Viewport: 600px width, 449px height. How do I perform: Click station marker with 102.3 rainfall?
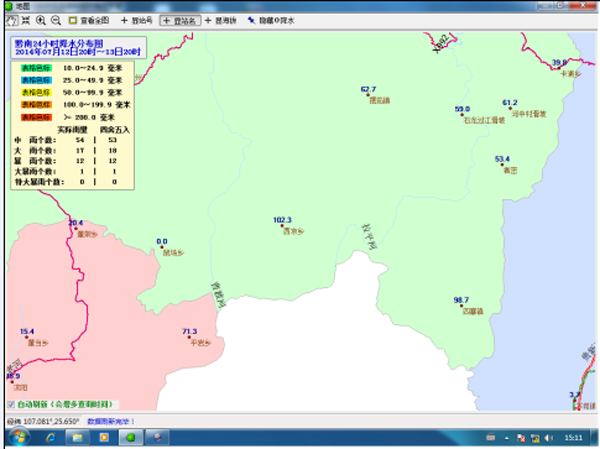click(282, 226)
